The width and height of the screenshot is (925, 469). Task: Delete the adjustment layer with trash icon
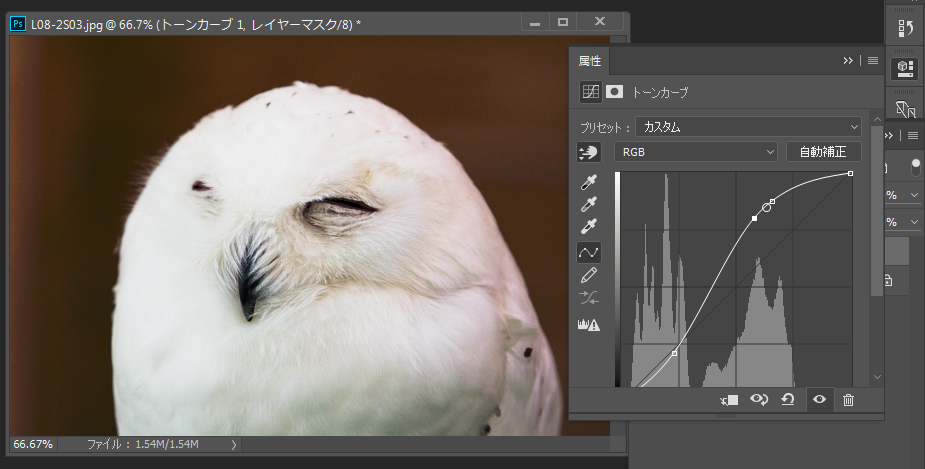848,400
